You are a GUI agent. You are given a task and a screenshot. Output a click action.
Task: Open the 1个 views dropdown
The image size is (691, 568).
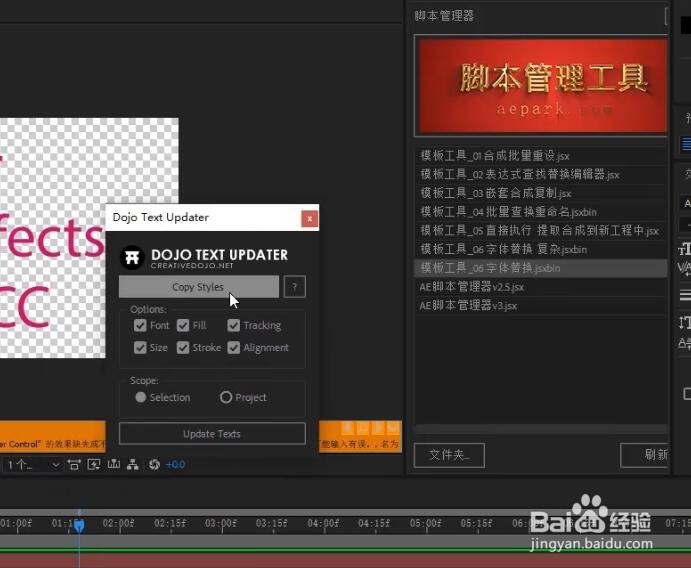click(33, 464)
